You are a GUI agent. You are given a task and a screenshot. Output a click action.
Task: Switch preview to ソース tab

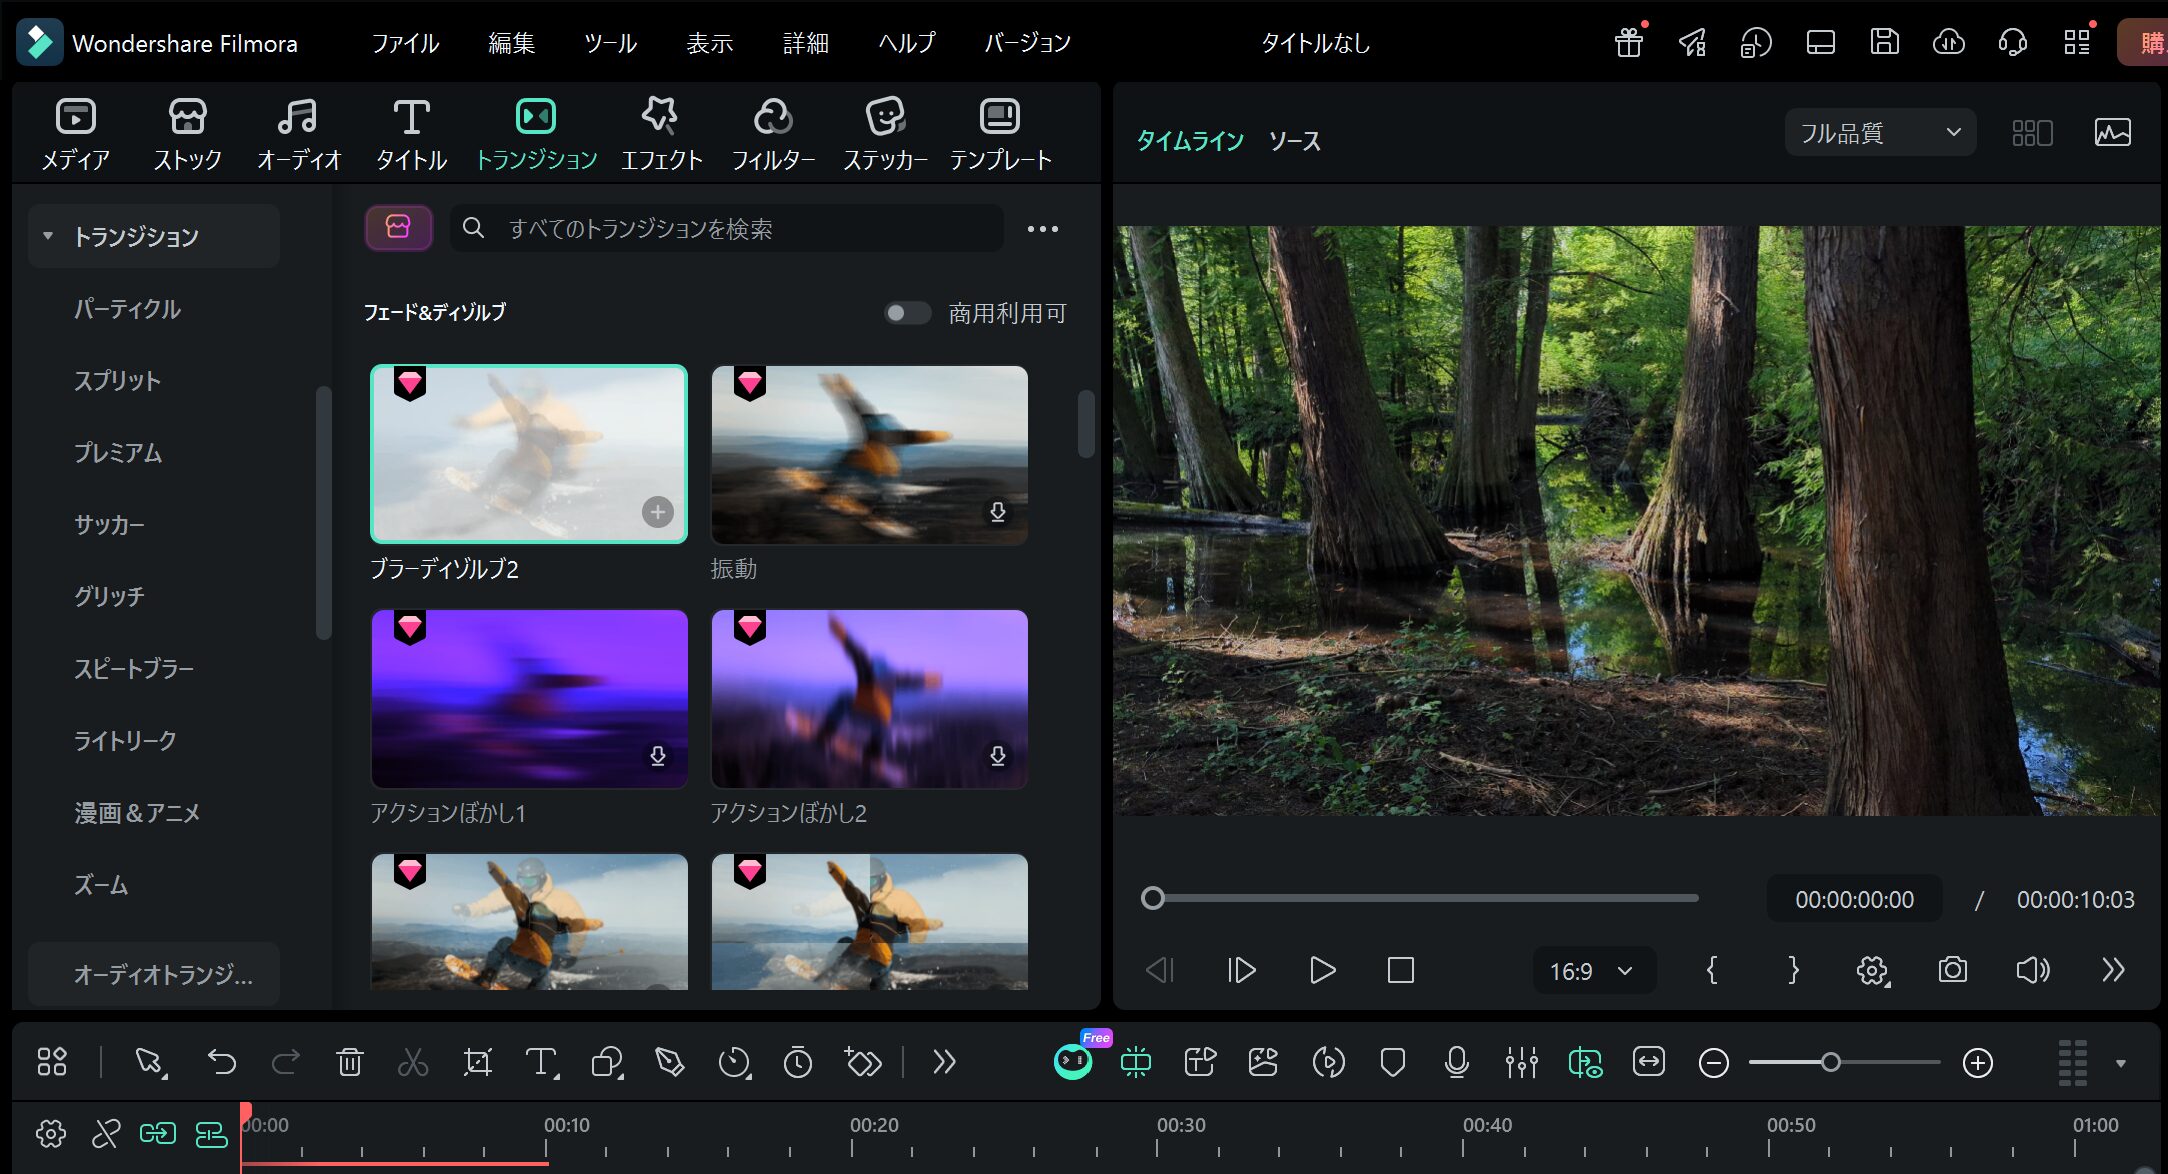(x=1294, y=141)
